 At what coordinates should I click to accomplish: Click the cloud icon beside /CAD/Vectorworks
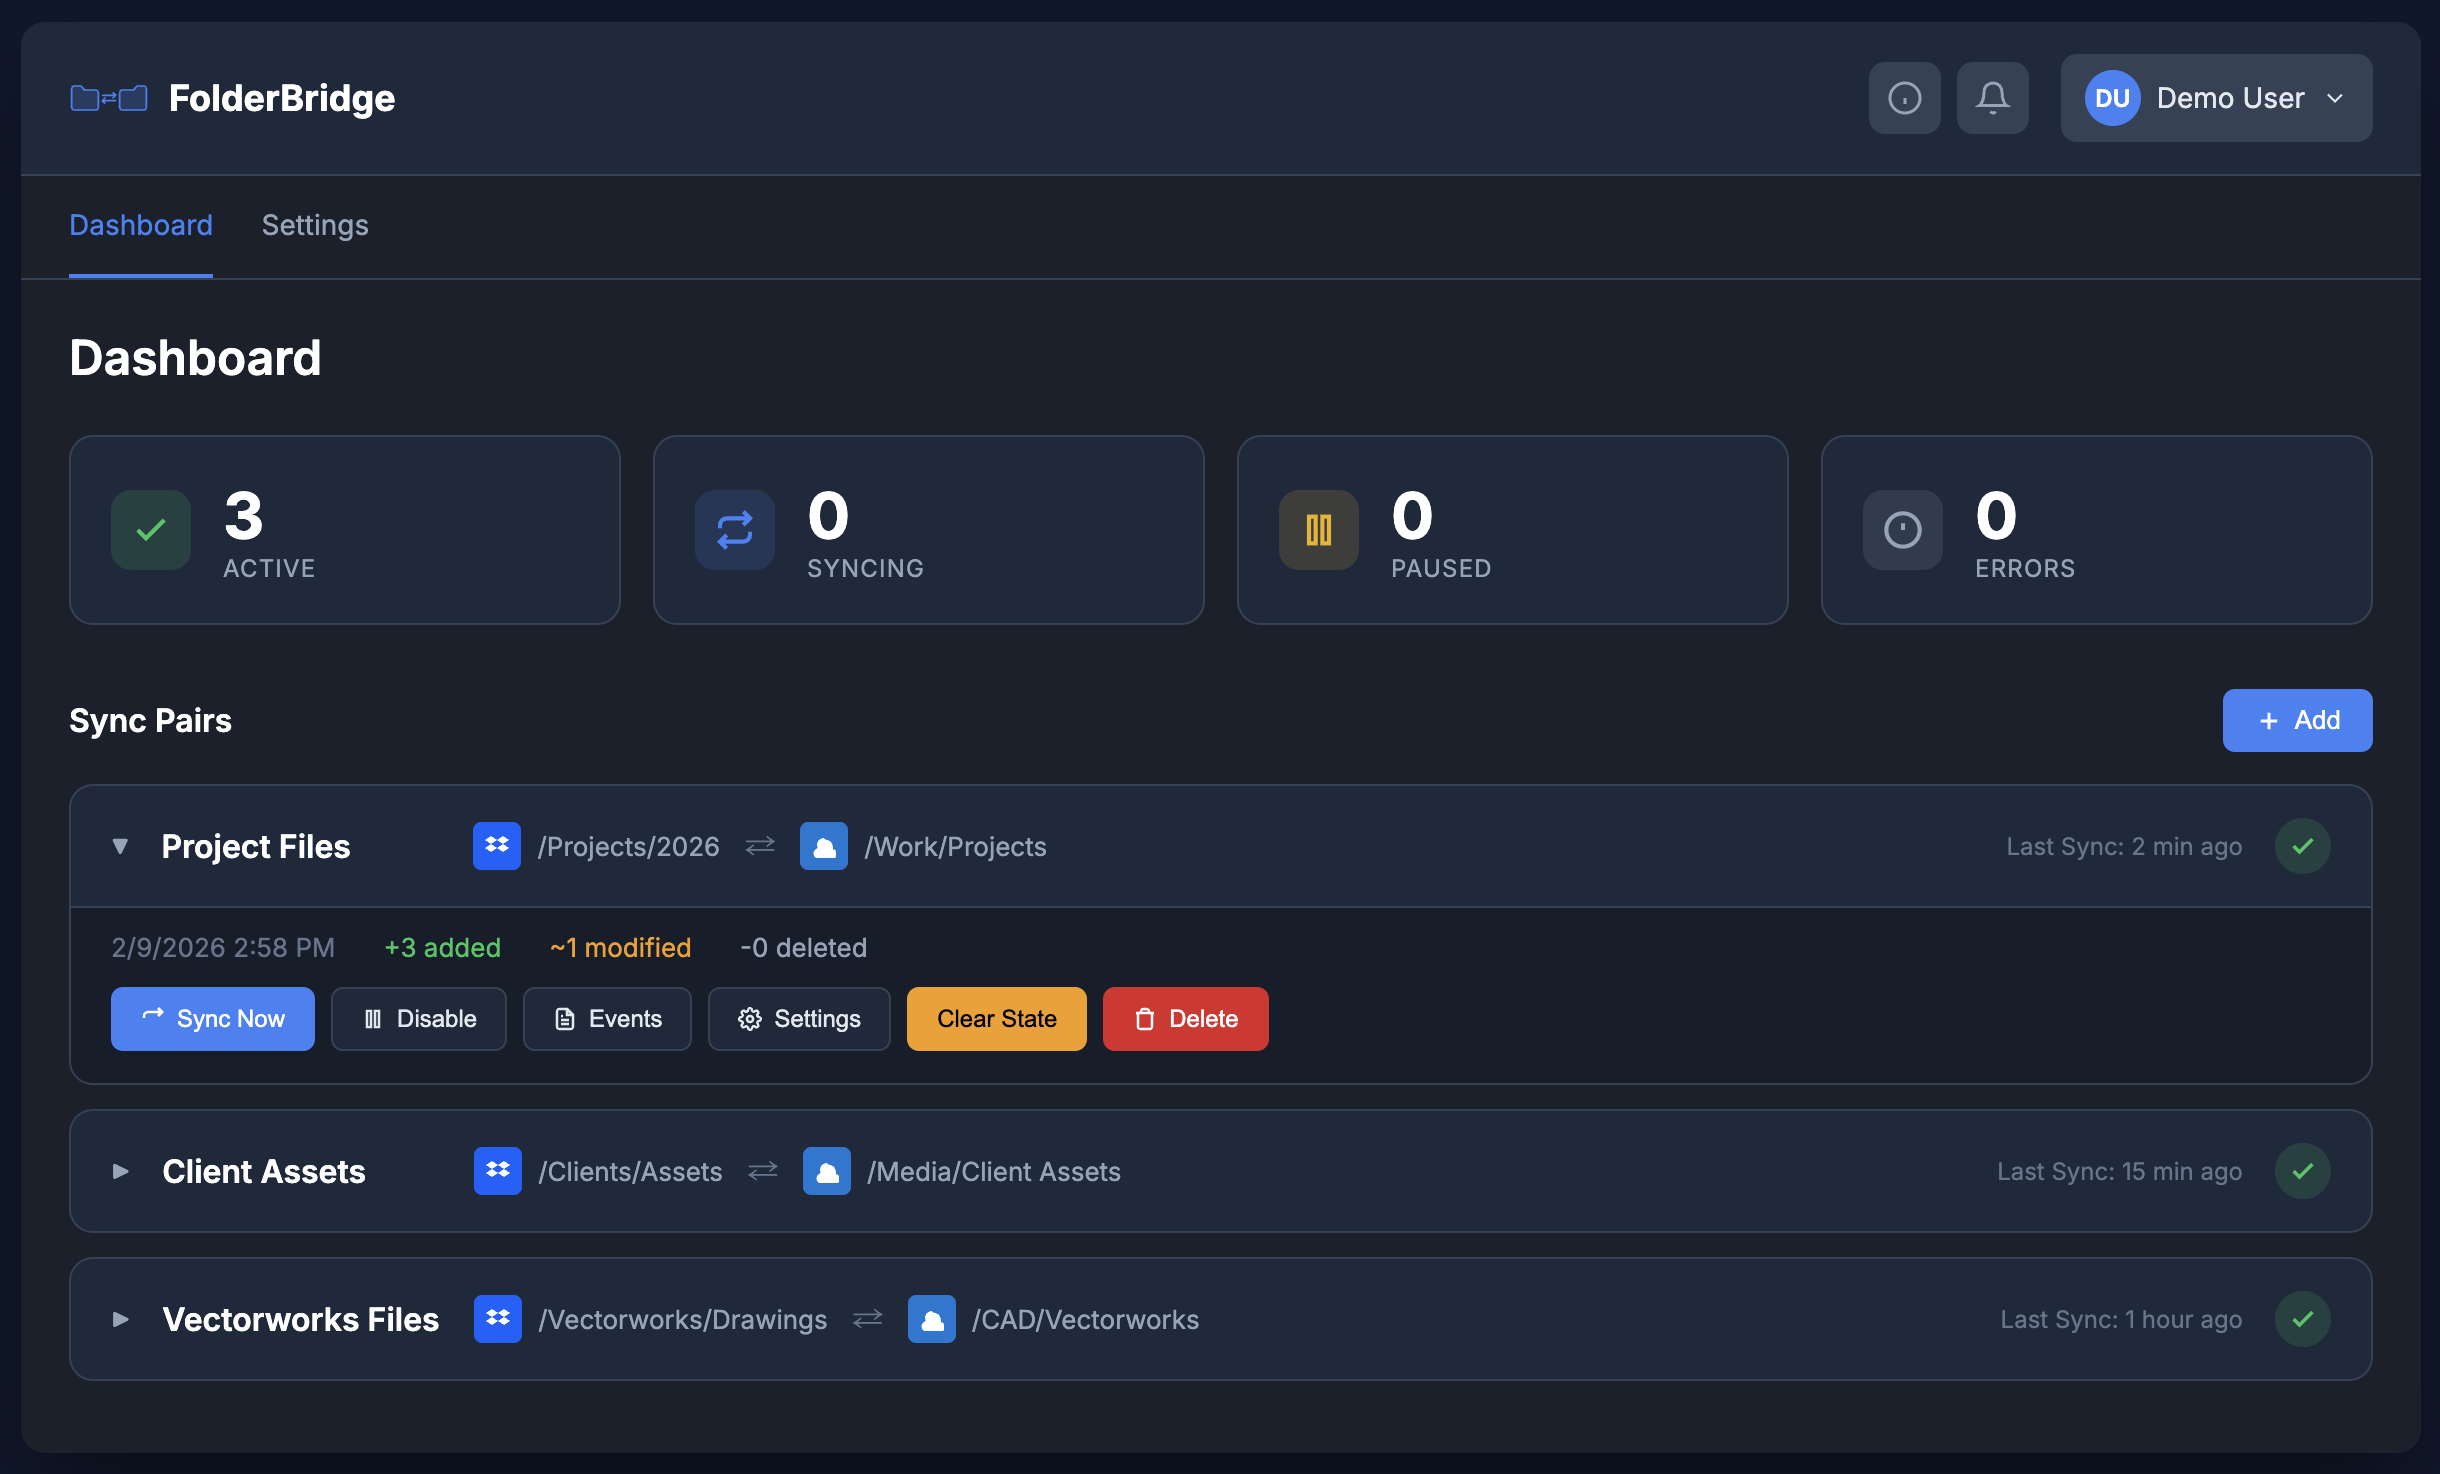[931, 1319]
